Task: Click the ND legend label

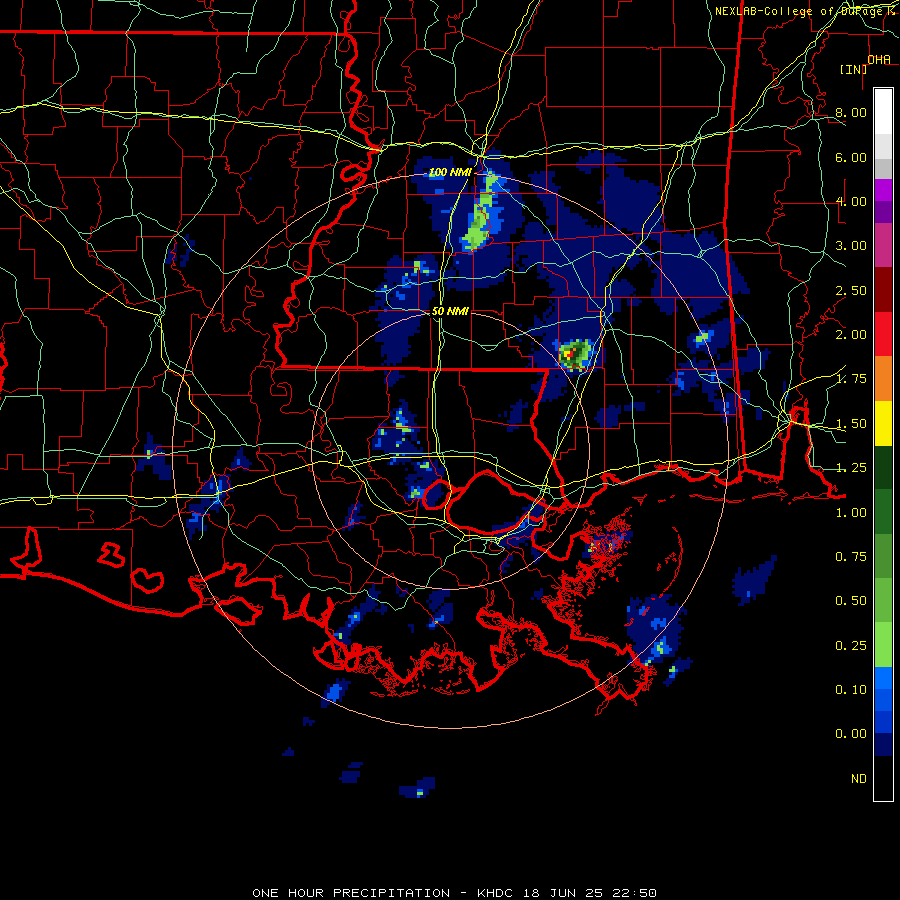Action: pos(859,779)
